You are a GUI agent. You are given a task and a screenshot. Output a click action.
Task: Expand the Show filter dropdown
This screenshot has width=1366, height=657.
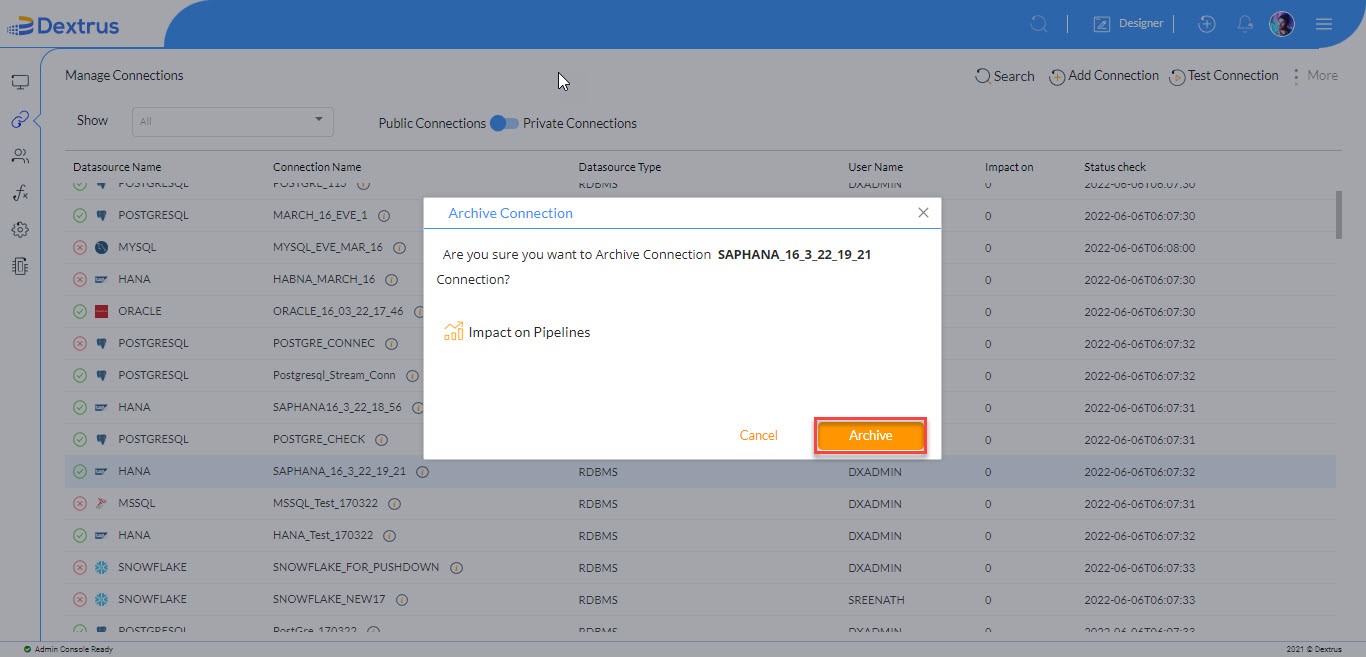[x=233, y=121]
